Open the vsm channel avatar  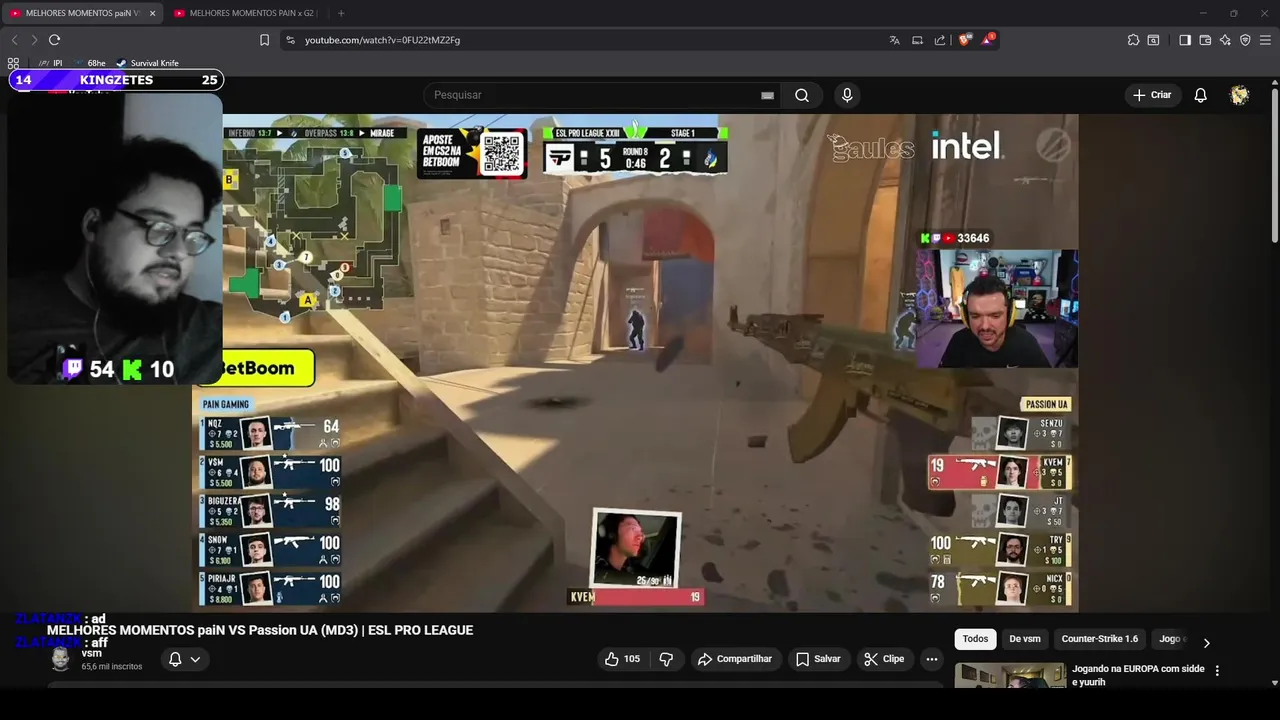61,659
